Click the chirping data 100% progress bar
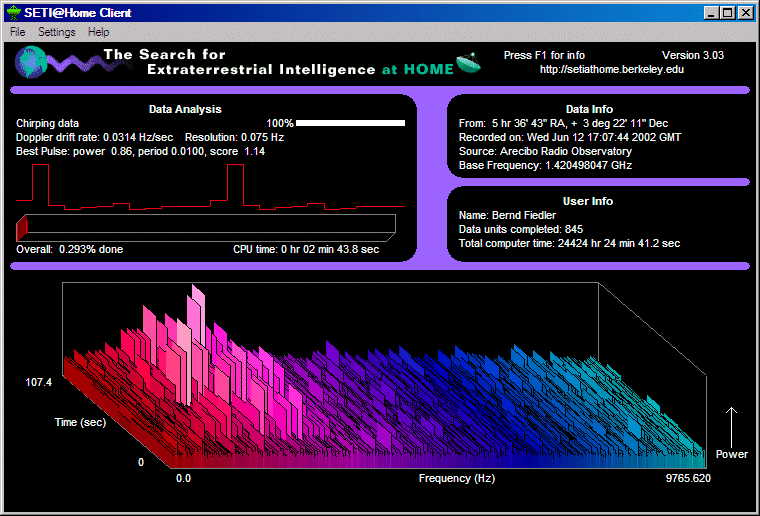The image size is (760, 516). coord(350,123)
